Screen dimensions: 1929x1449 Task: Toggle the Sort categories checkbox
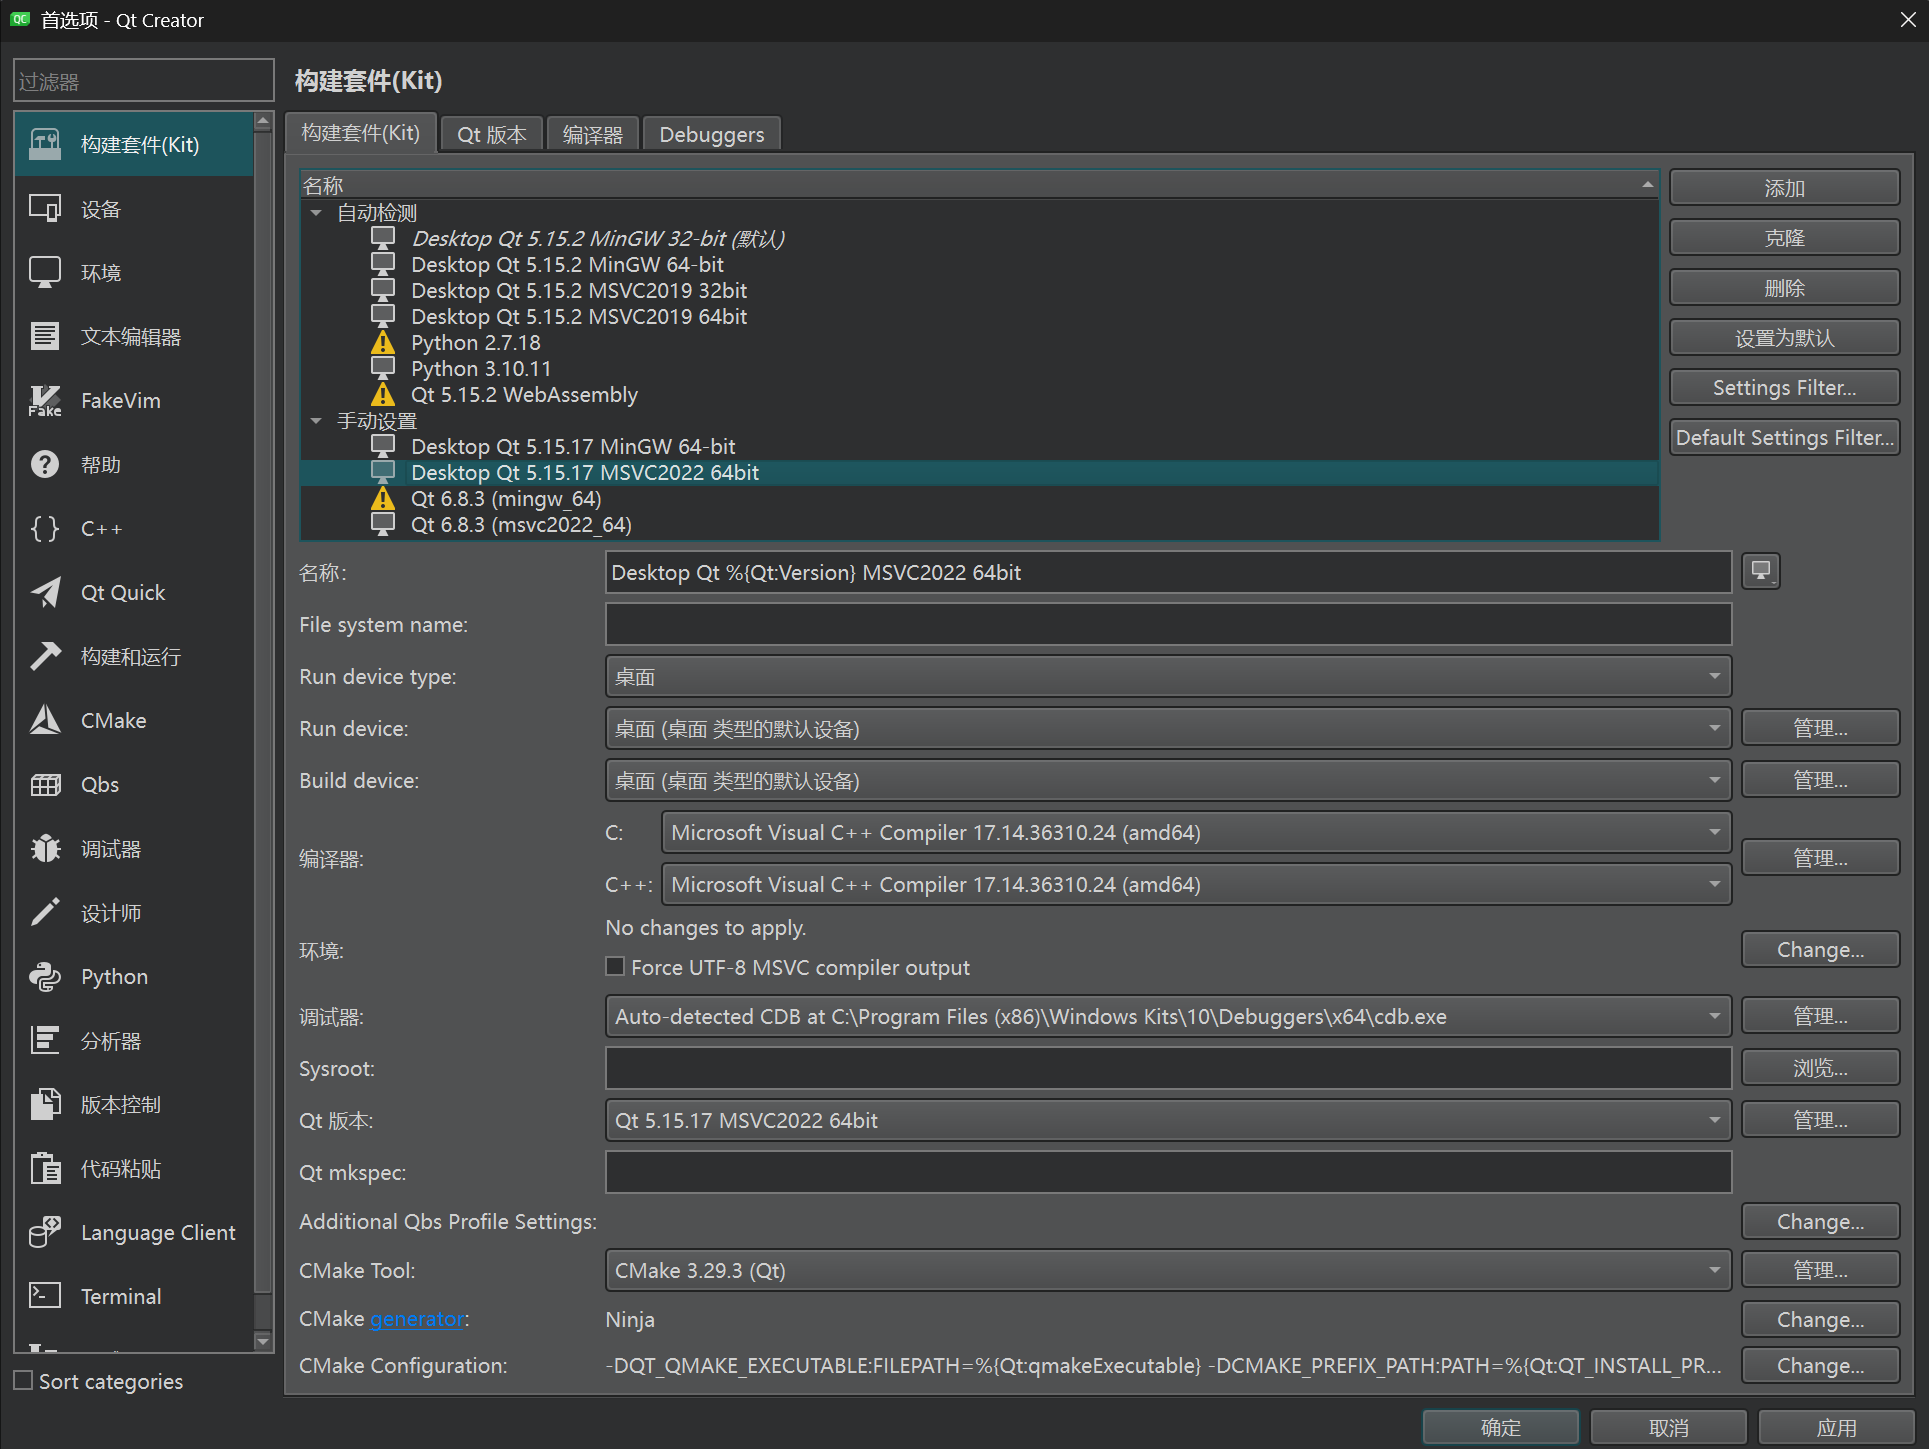[24, 1381]
